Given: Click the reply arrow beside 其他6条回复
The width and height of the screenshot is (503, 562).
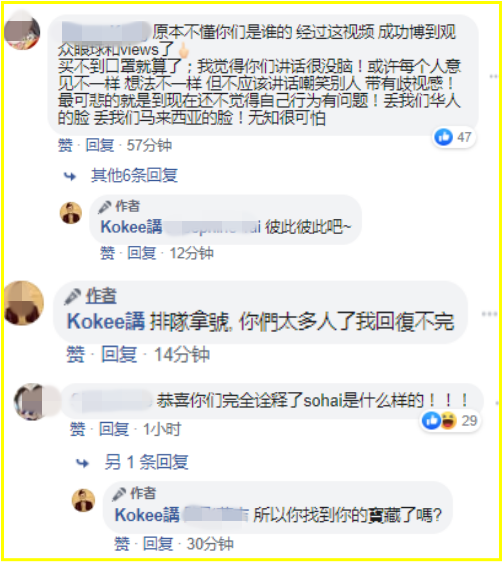Looking at the screenshot, I should point(70,176).
